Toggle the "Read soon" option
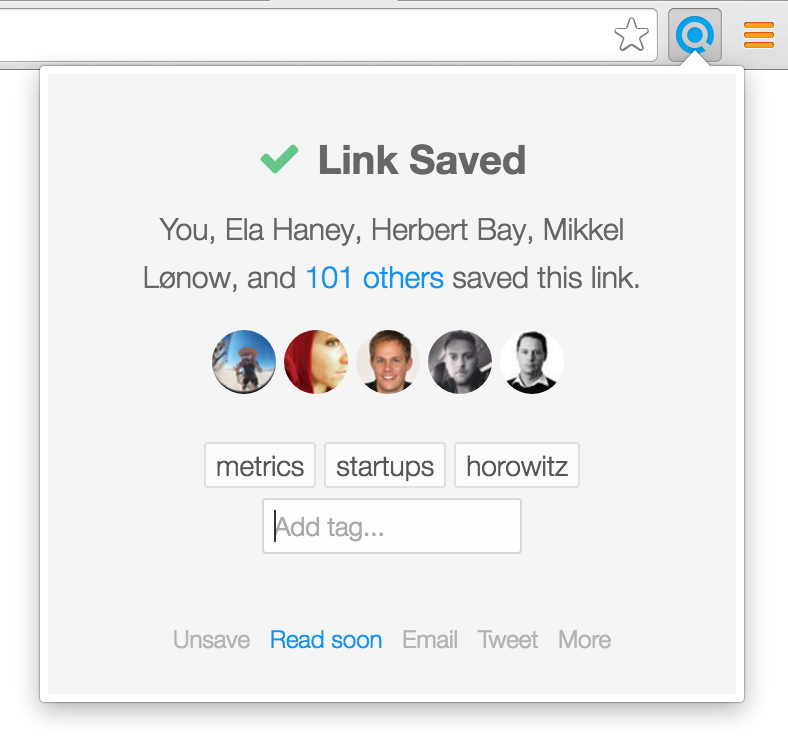 [326, 640]
